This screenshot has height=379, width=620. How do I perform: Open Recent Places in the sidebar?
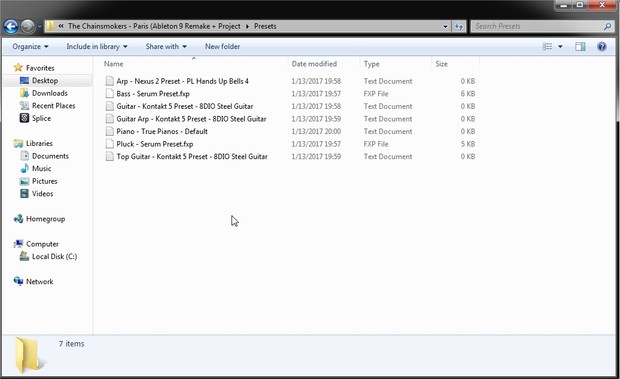[x=47, y=106]
